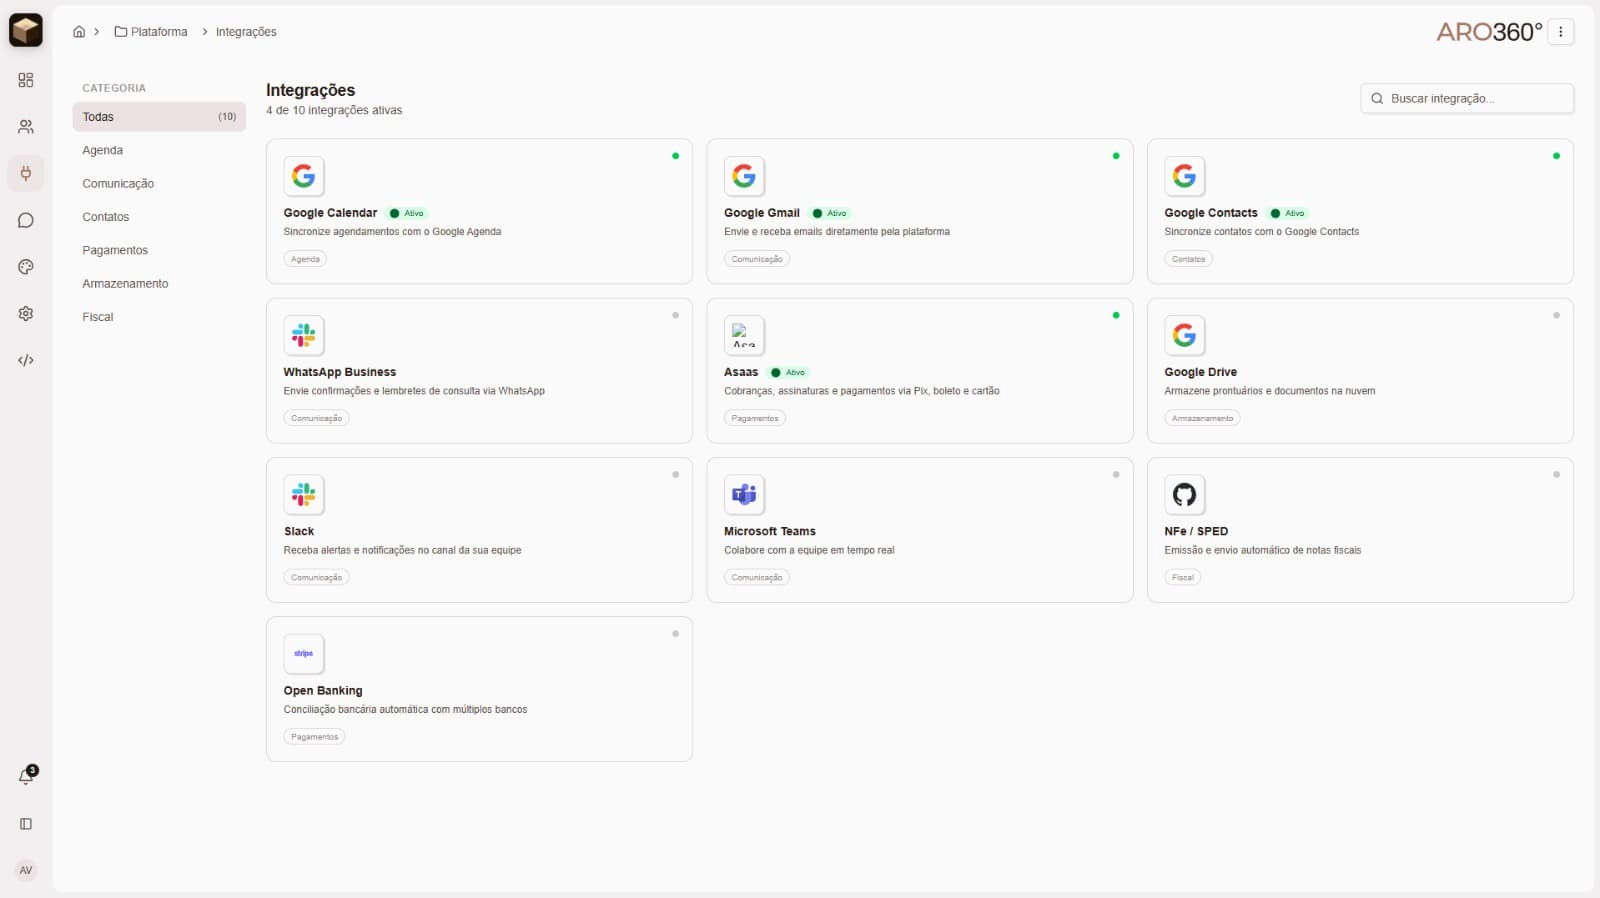Click the NFe / SPED GitHub-style icon

pos(1185,494)
